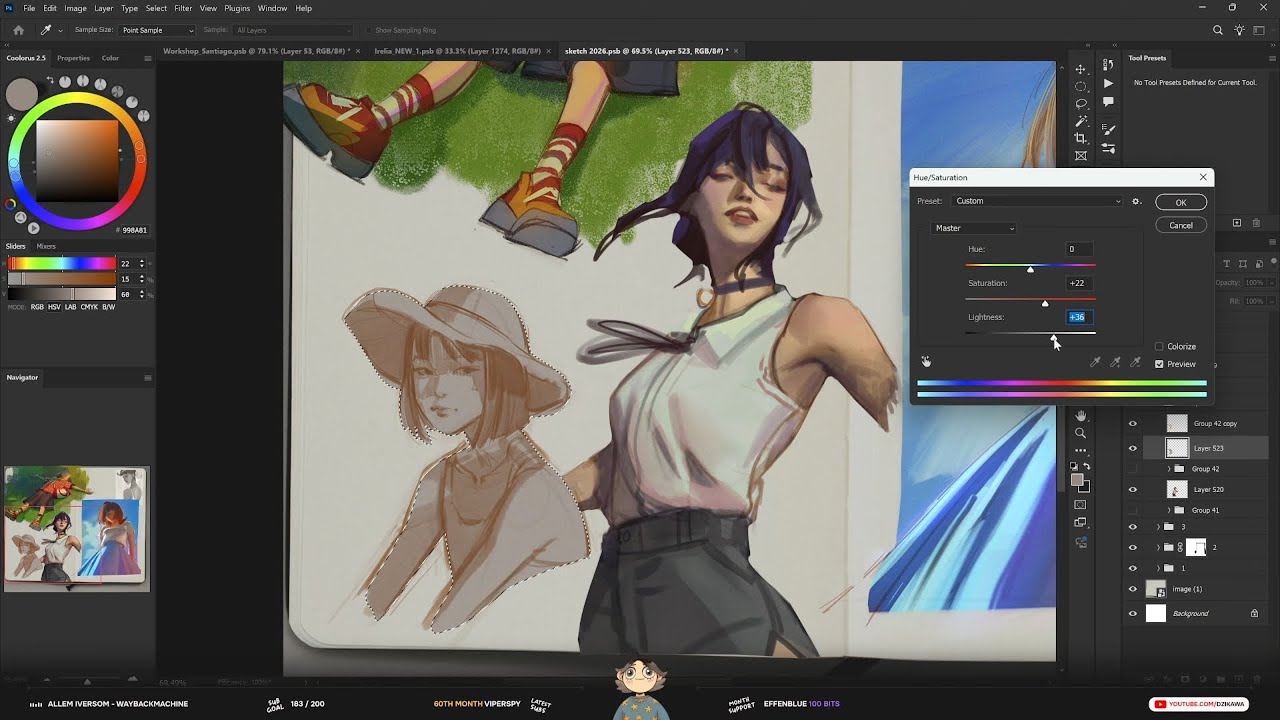Select CMYK color mode

tap(89, 307)
